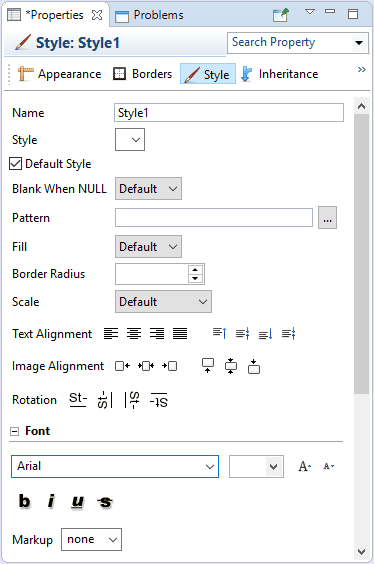The width and height of the screenshot is (374, 564).
Task: Justify the text alignment
Action: [x=180, y=334]
